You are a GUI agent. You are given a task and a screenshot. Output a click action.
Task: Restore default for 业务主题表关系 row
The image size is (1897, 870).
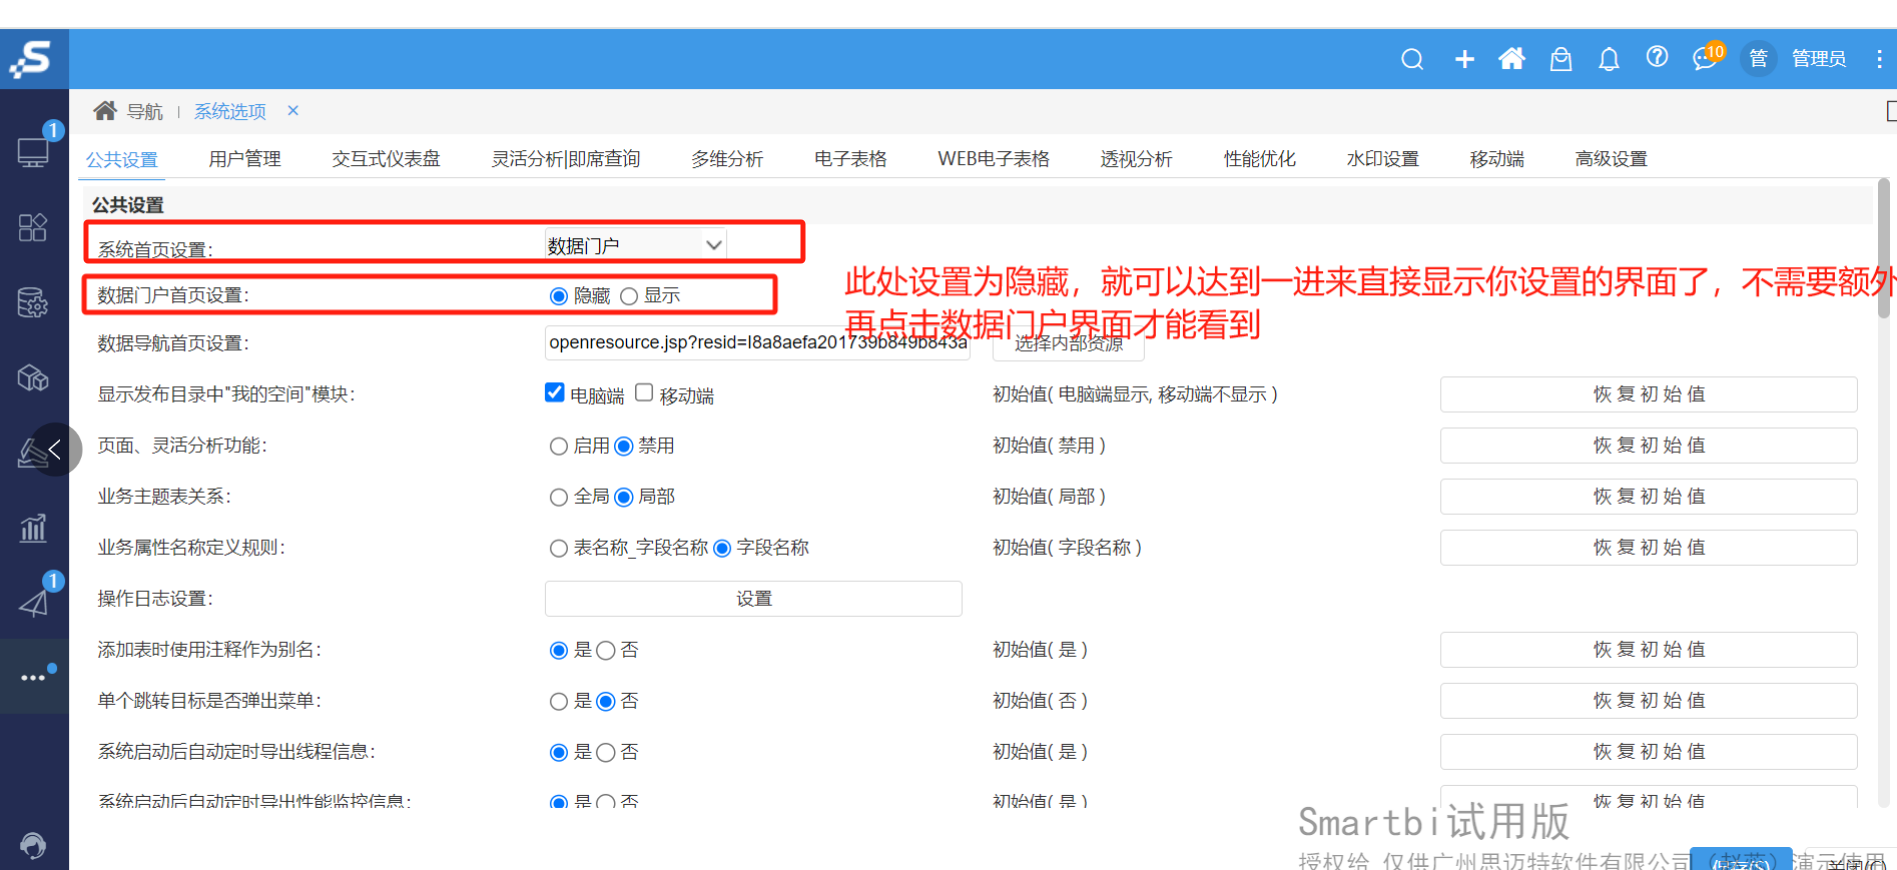1649,496
